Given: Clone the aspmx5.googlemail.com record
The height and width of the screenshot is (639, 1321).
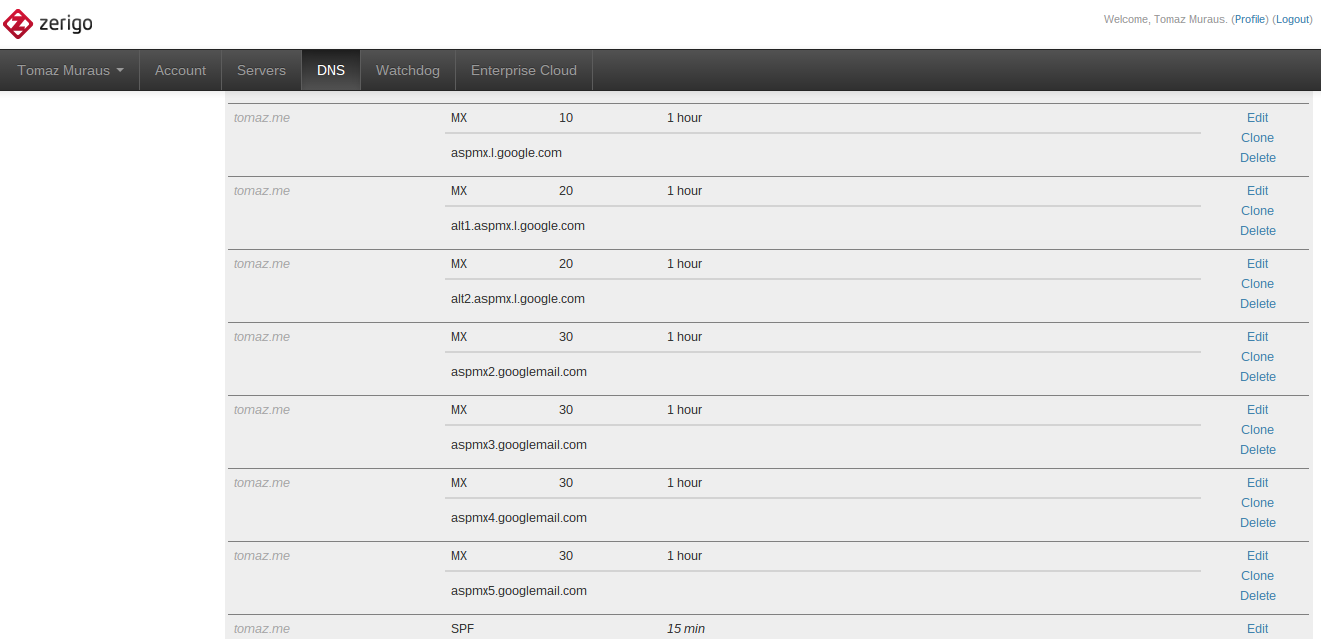Looking at the screenshot, I should click(1257, 575).
